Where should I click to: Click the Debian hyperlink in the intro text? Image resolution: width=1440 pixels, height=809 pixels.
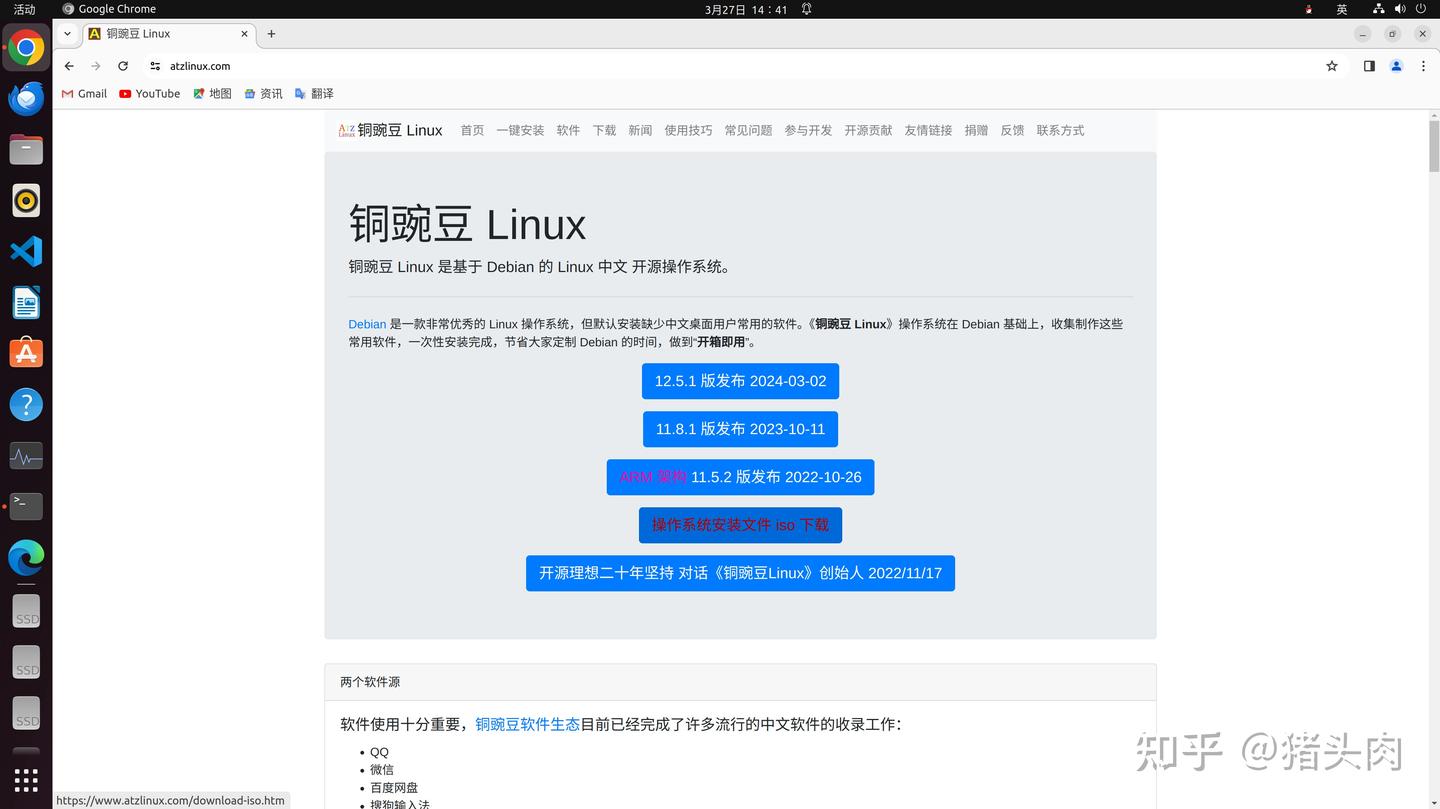click(x=367, y=324)
